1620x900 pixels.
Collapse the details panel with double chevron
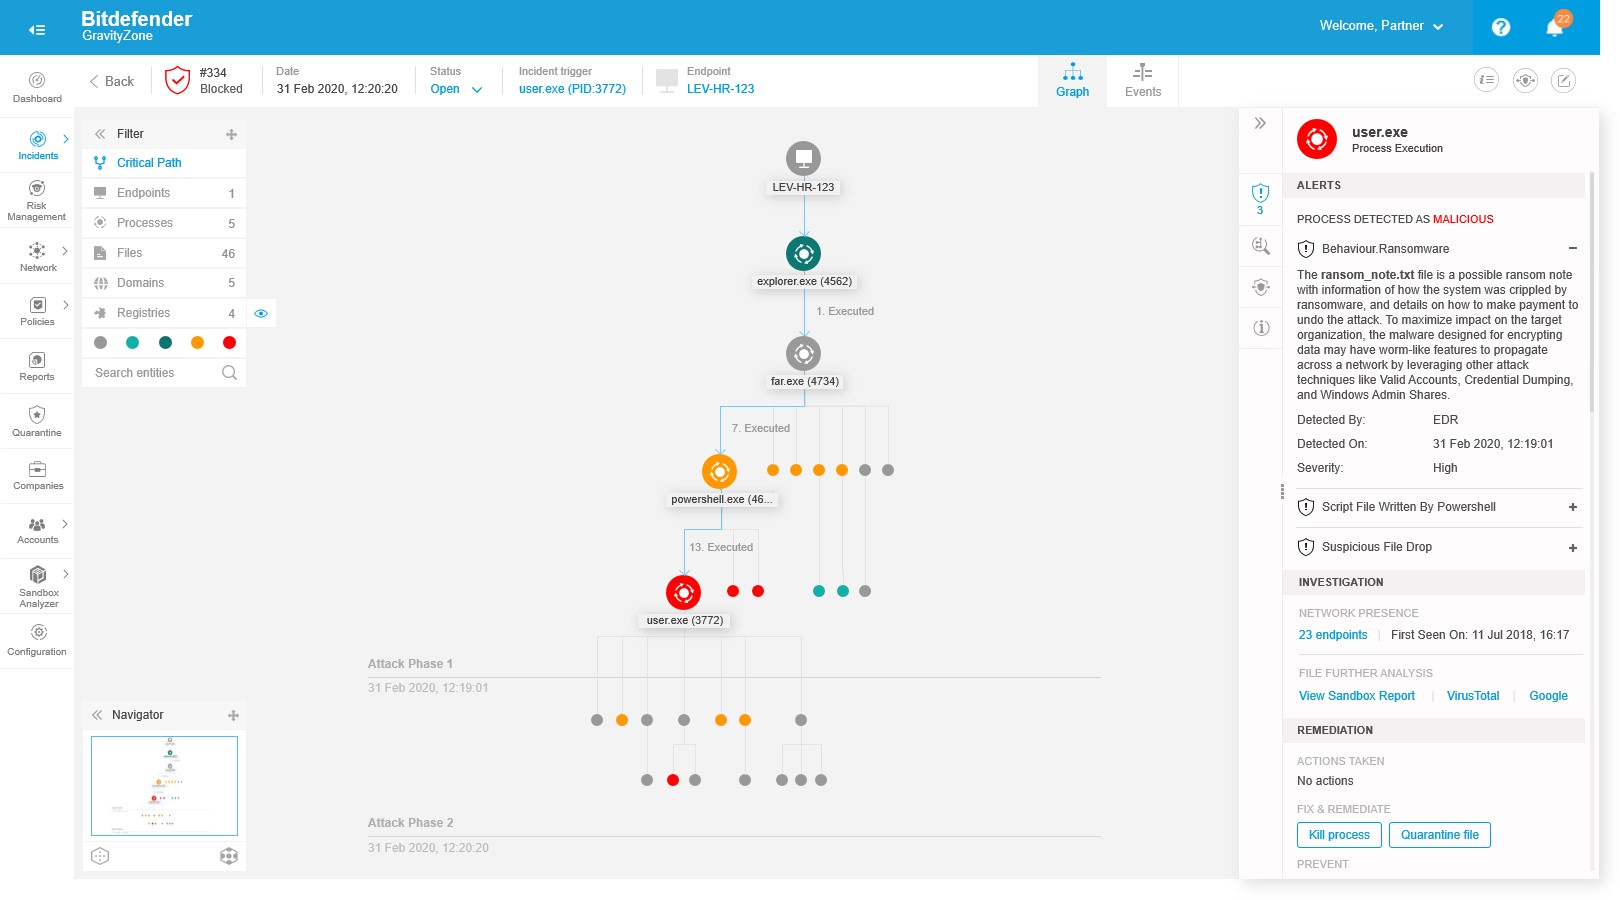tap(1260, 123)
